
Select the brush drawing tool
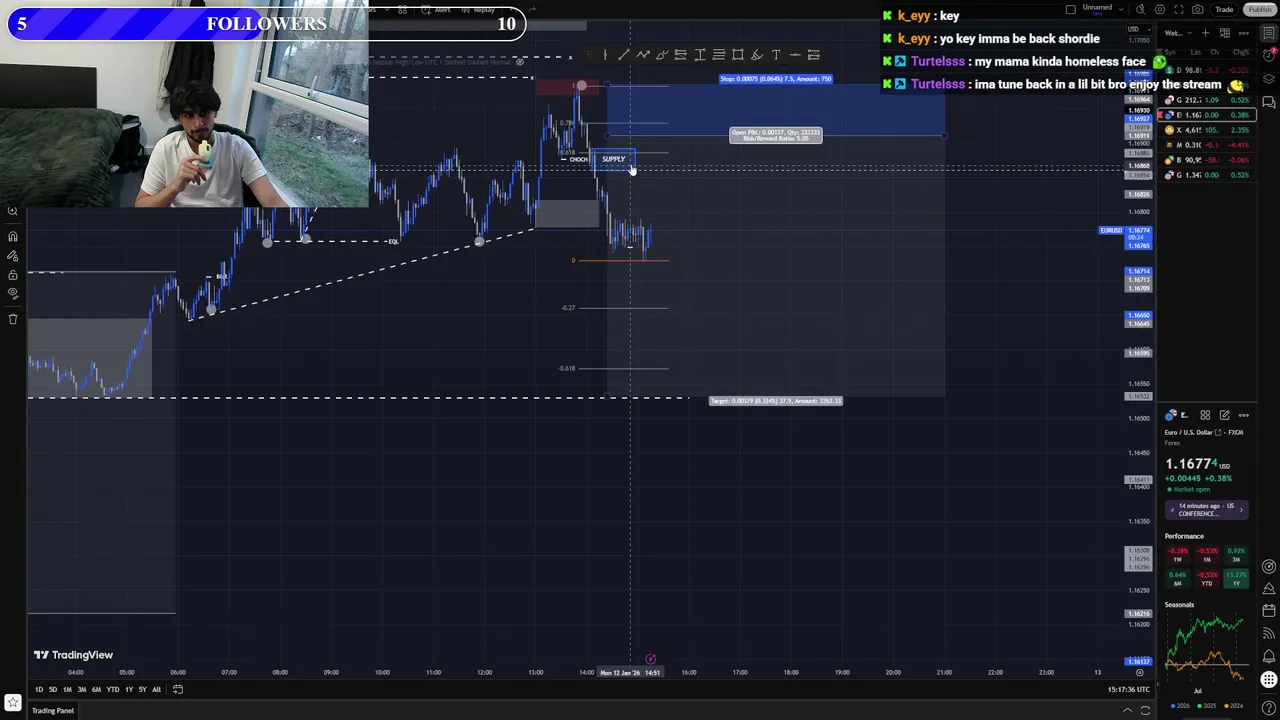pyautogui.click(x=661, y=55)
